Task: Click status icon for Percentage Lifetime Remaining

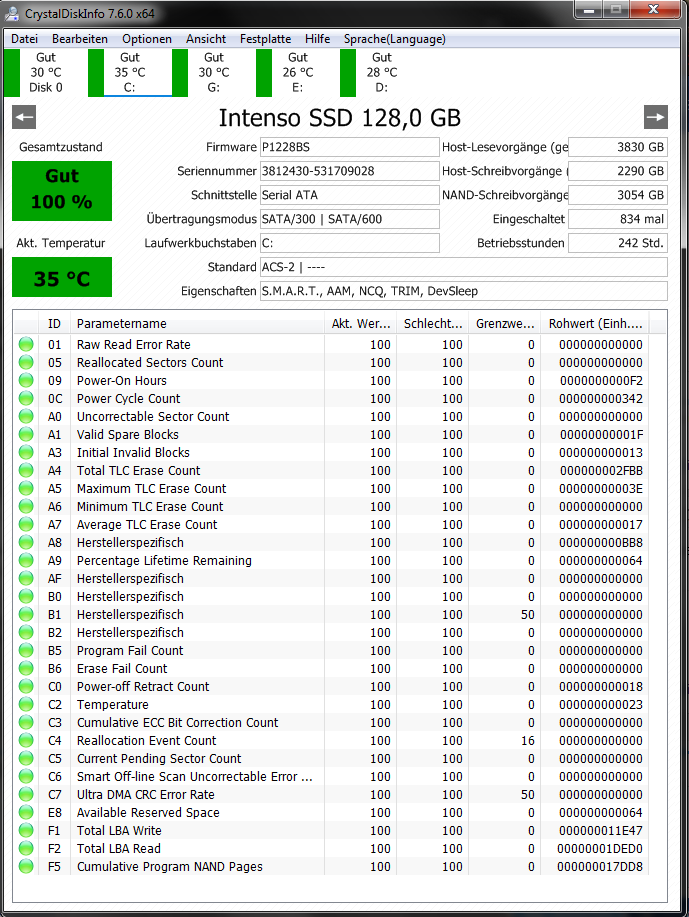Action: point(26,560)
